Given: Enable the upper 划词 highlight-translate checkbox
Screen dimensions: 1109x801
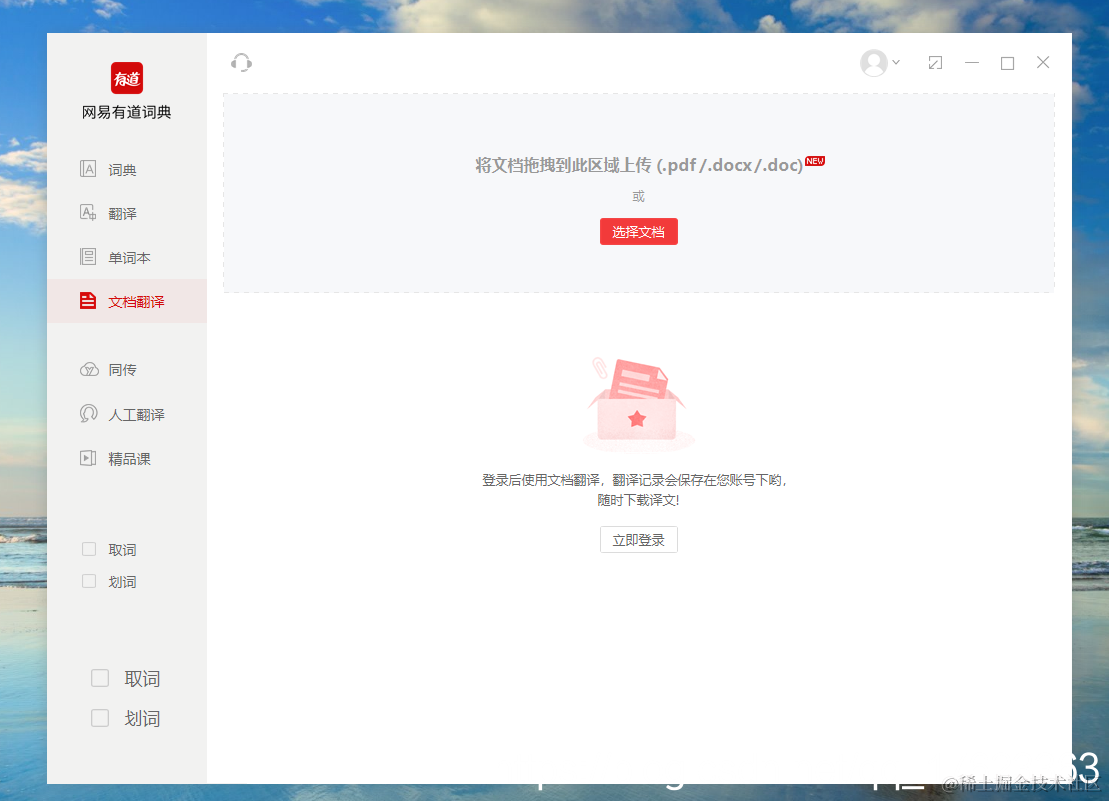Looking at the screenshot, I should coord(88,580).
